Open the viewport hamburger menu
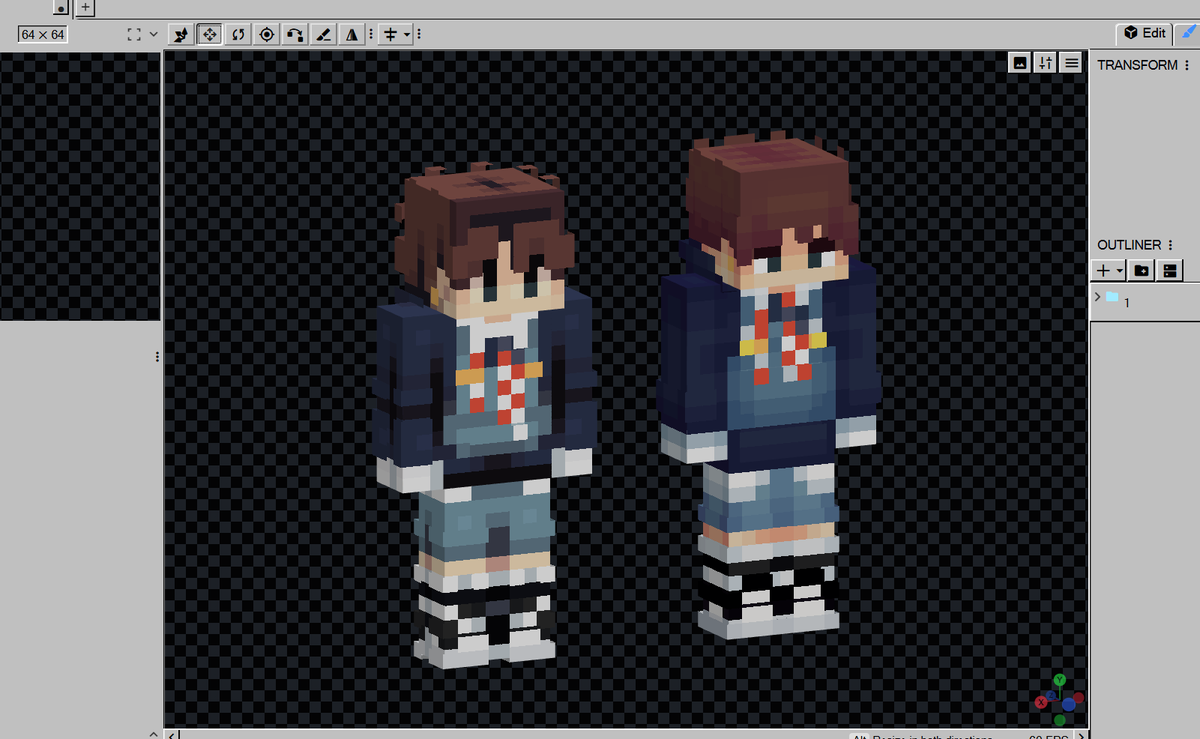Screen dimensions: 1200x739 (1072, 63)
